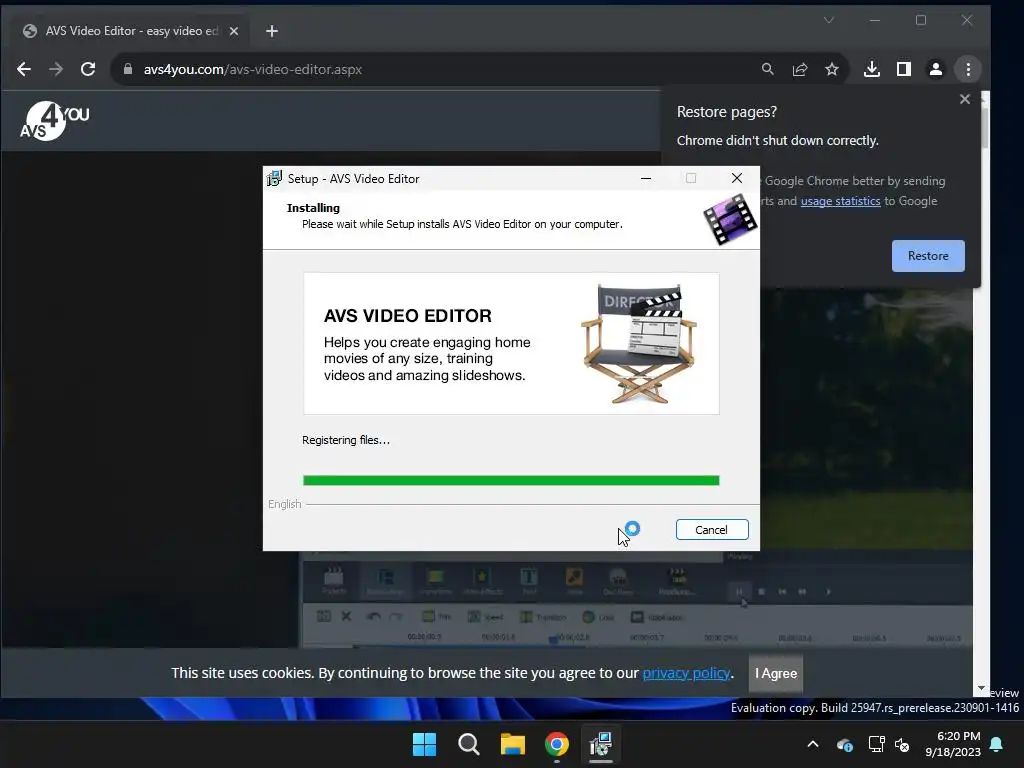
Task: Click the AVS setup icon in the taskbar
Action: click(x=601, y=744)
